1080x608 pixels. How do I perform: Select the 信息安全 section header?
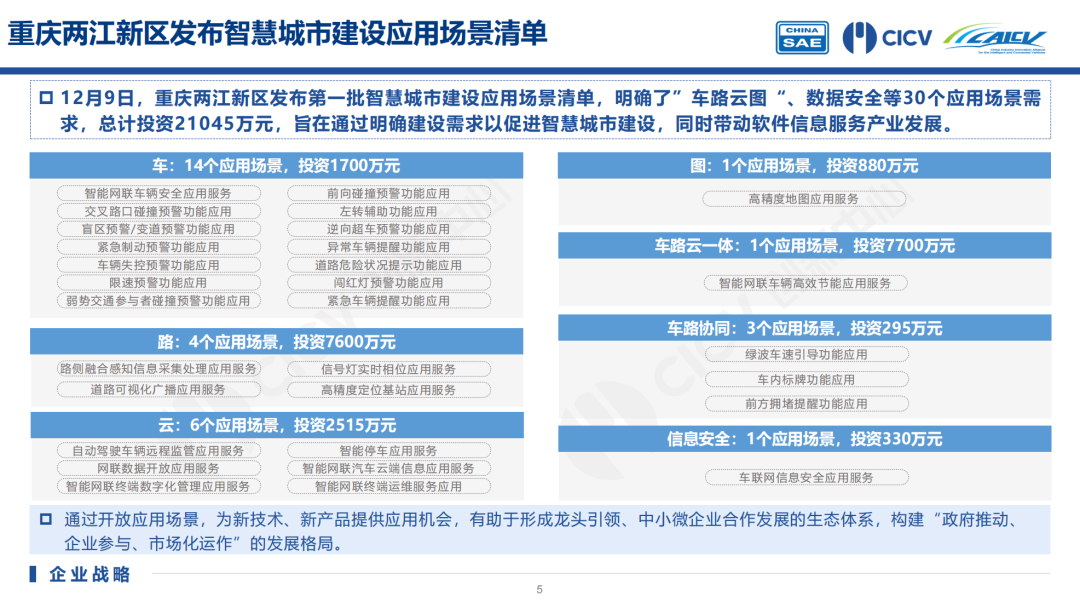[x=804, y=439]
